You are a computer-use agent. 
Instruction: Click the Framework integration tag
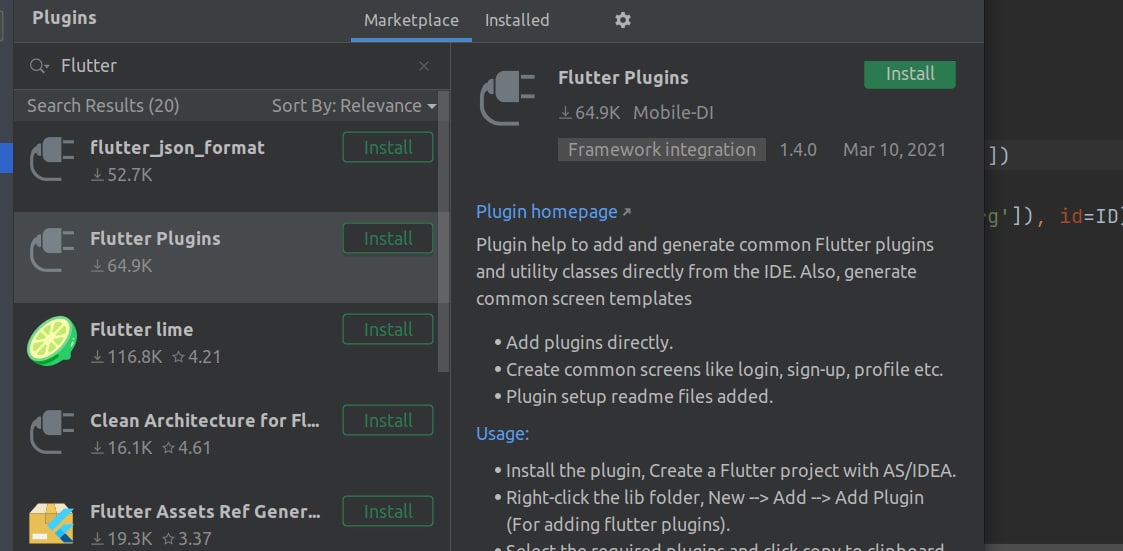pos(662,150)
